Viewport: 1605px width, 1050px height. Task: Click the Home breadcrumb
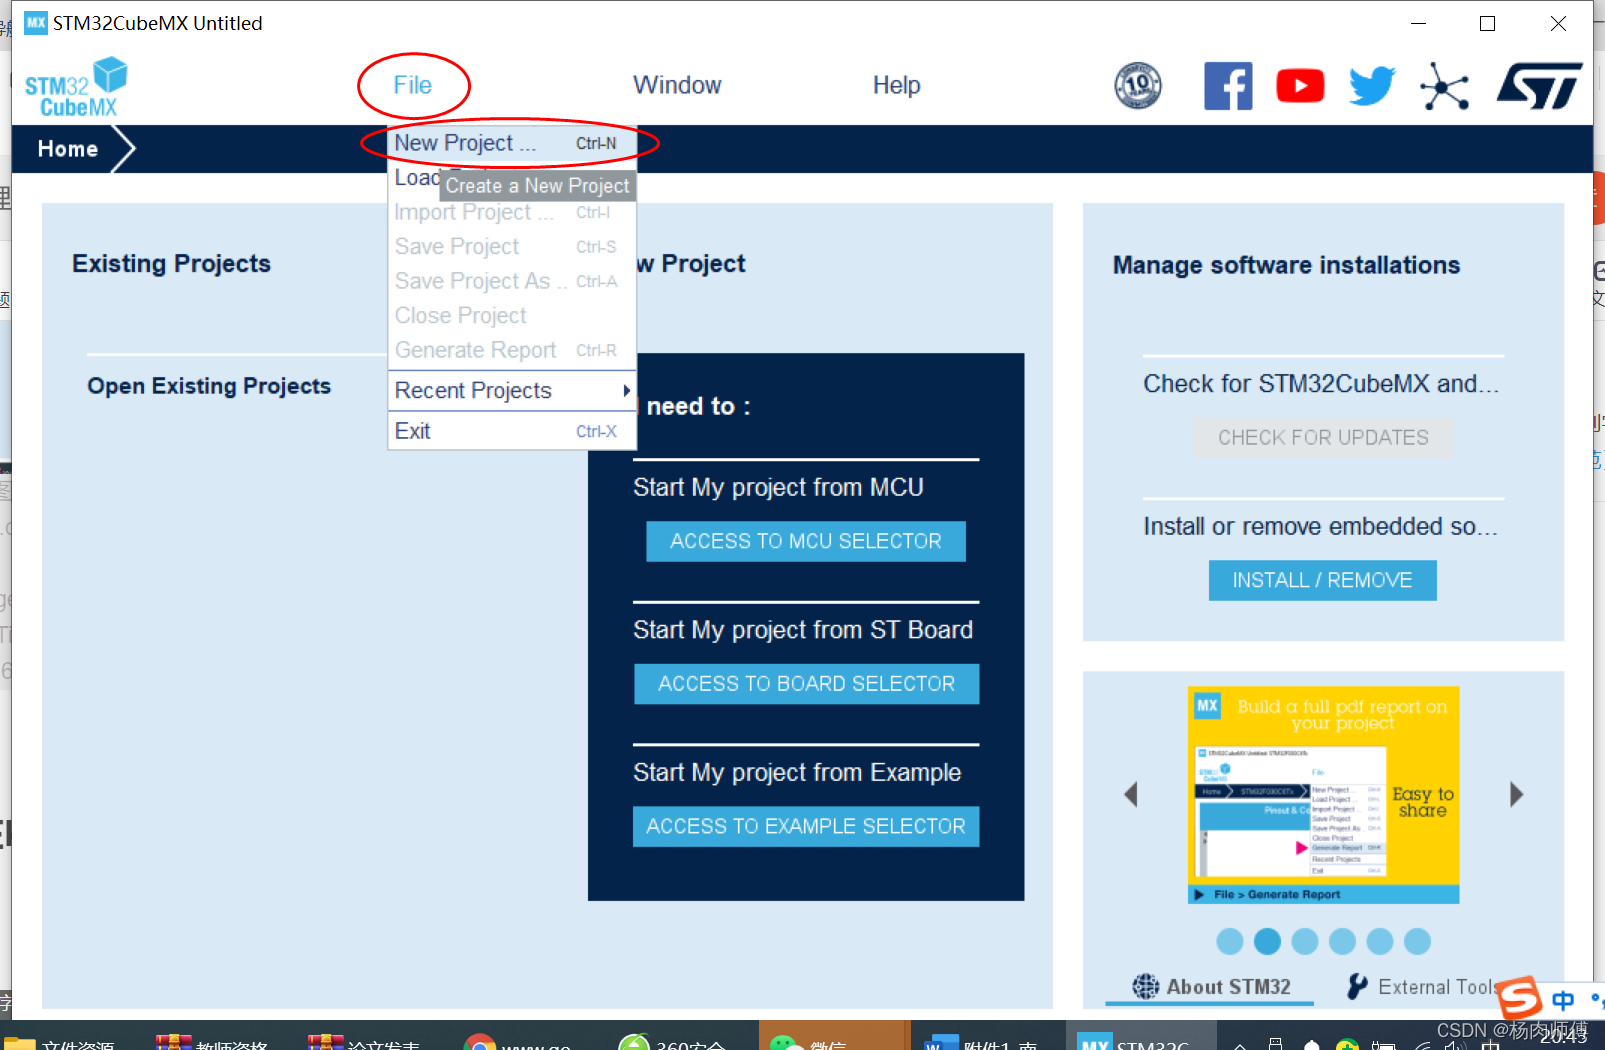[68, 149]
